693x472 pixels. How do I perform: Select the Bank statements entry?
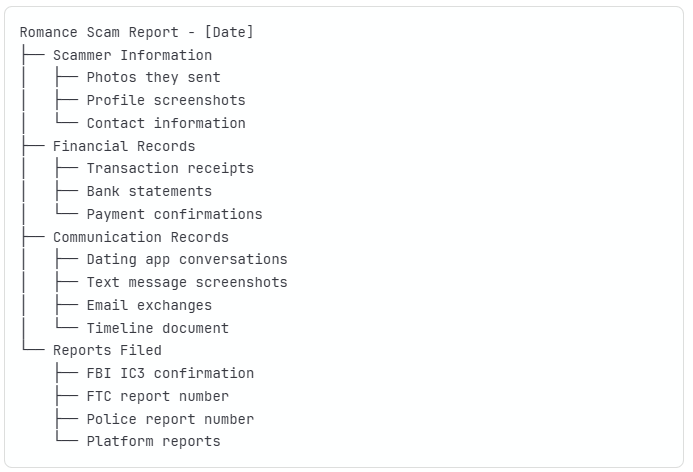(x=149, y=191)
